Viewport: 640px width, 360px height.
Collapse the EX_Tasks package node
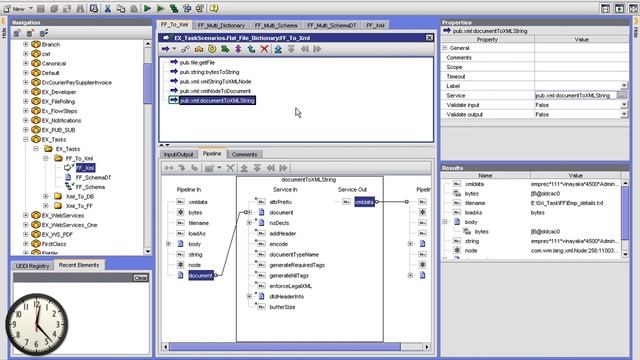[26, 139]
